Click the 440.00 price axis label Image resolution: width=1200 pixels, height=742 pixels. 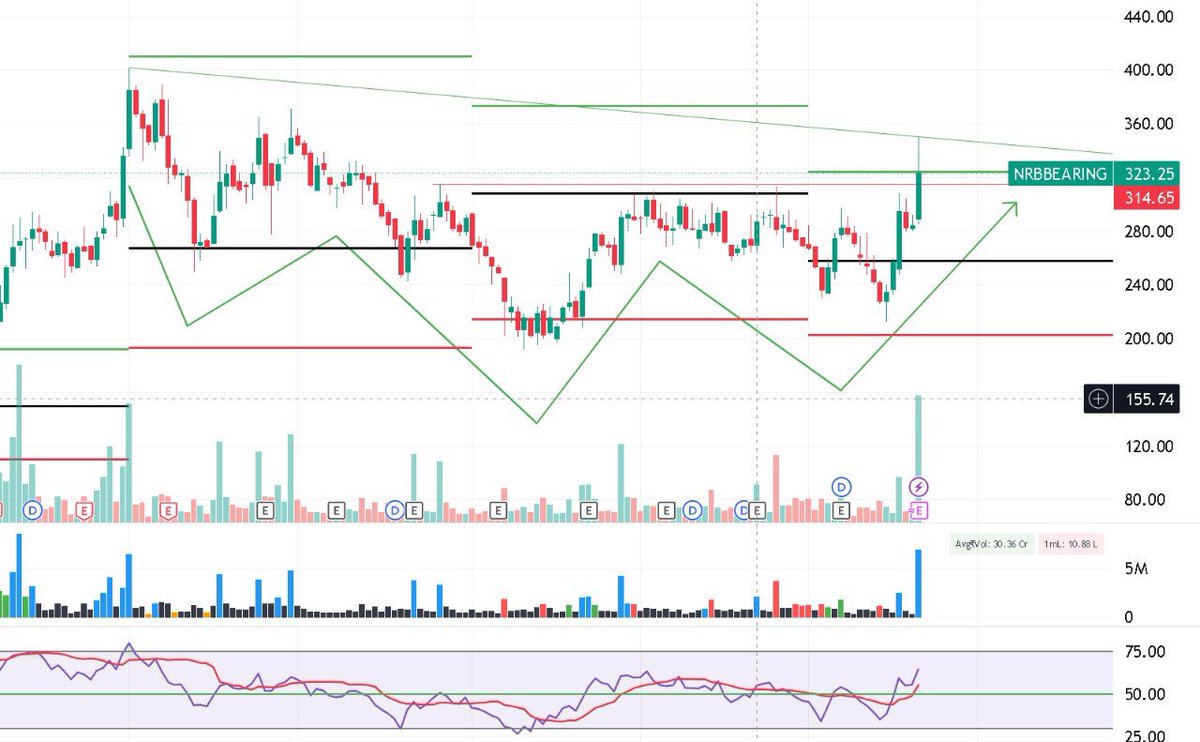tap(1148, 17)
